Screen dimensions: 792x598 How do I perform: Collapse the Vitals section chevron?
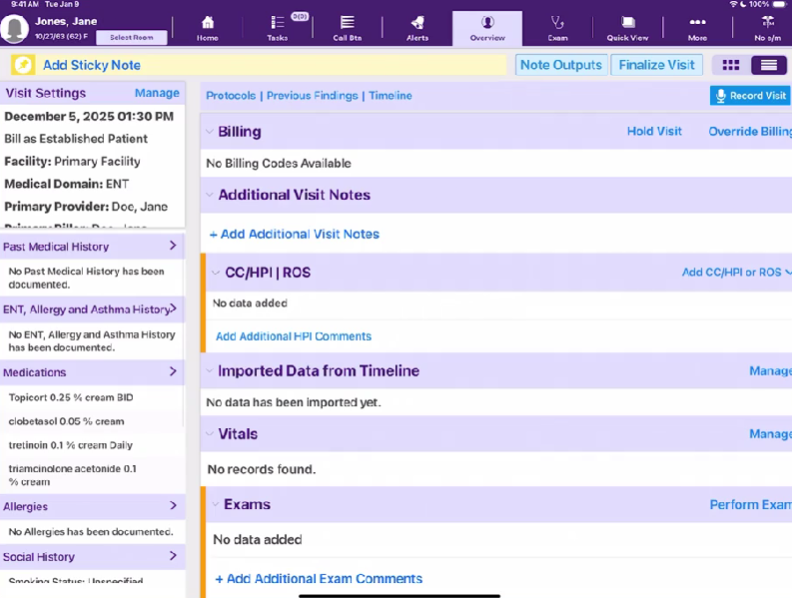point(210,434)
